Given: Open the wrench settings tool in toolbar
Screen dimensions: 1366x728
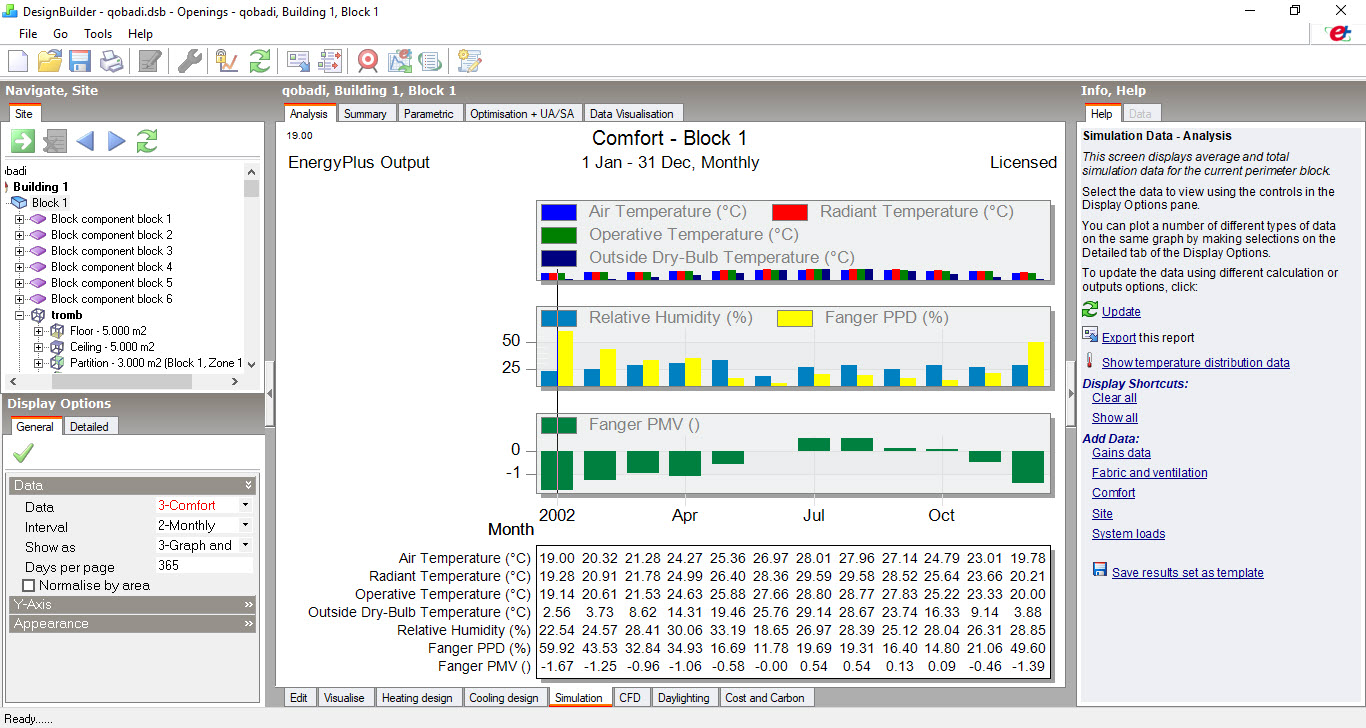Looking at the screenshot, I should pos(189,61).
